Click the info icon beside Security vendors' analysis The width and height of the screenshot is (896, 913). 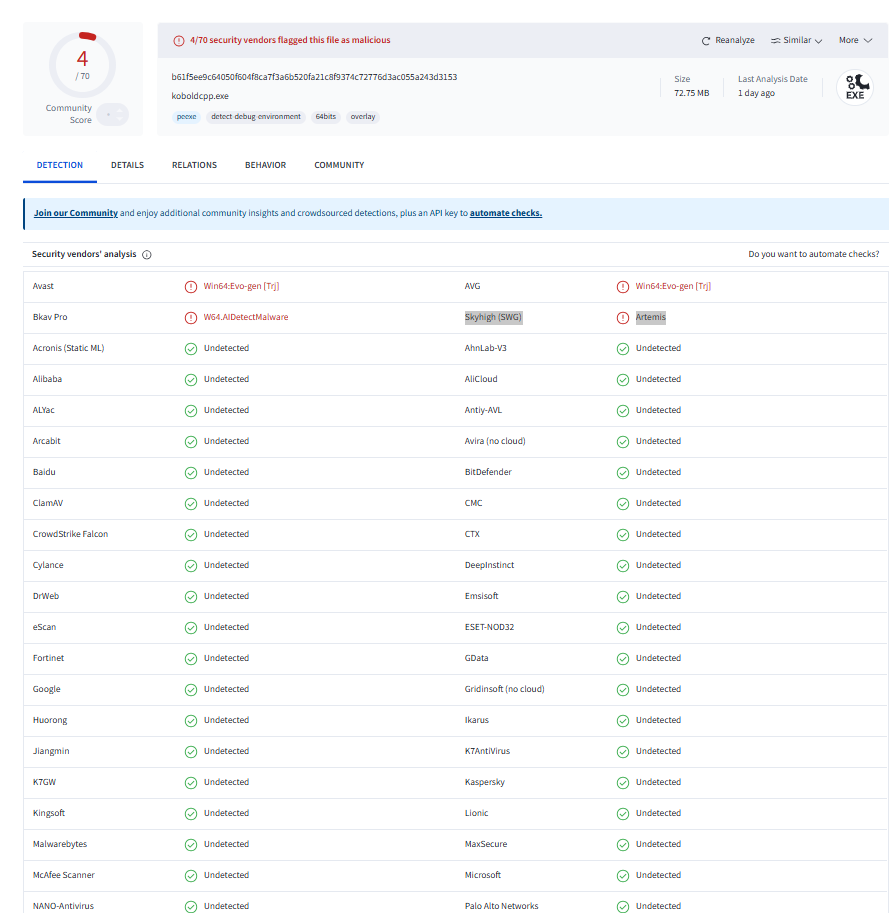click(x=147, y=255)
